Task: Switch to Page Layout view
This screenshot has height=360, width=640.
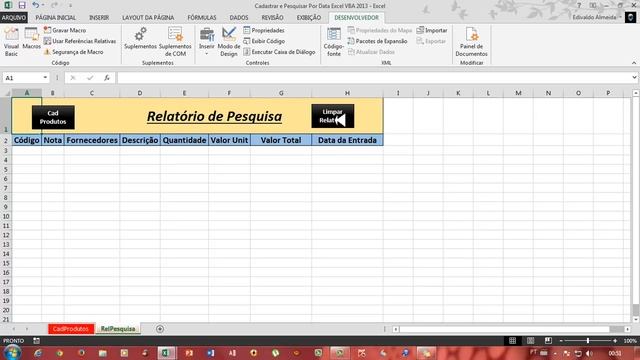Action: [530, 340]
